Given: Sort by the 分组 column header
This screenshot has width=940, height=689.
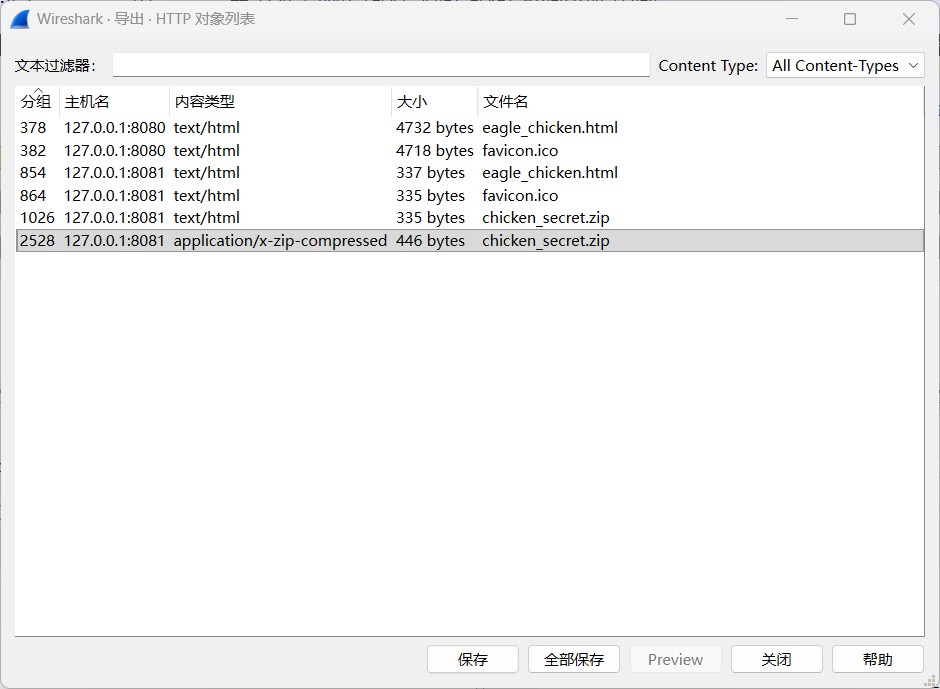Looking at the screenshot, I should tap(36, 102).
